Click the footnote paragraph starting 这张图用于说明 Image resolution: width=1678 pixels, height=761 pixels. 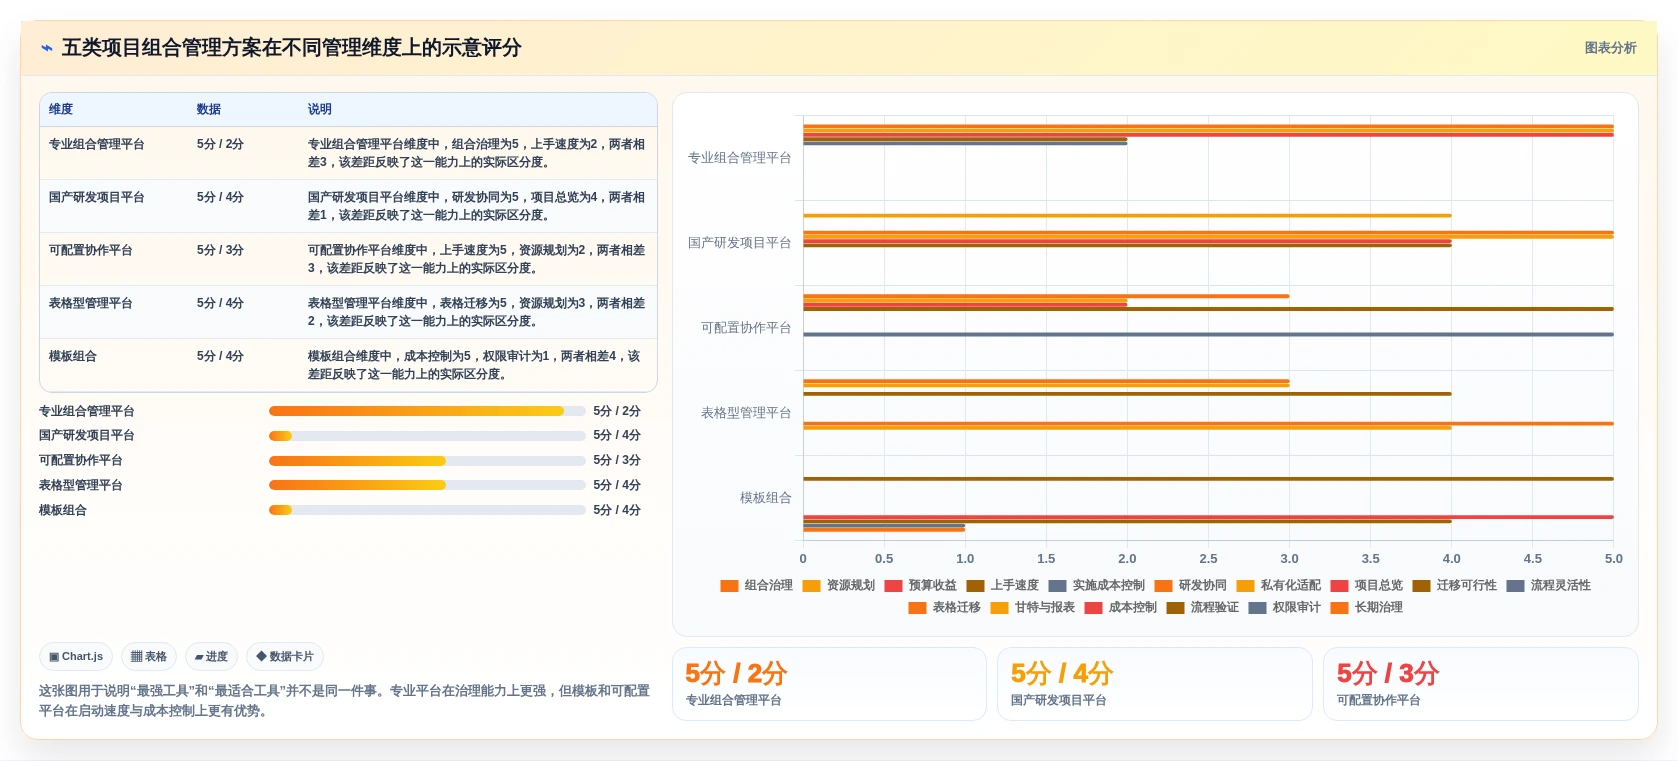pyautogui.click(x=344, y=701)
